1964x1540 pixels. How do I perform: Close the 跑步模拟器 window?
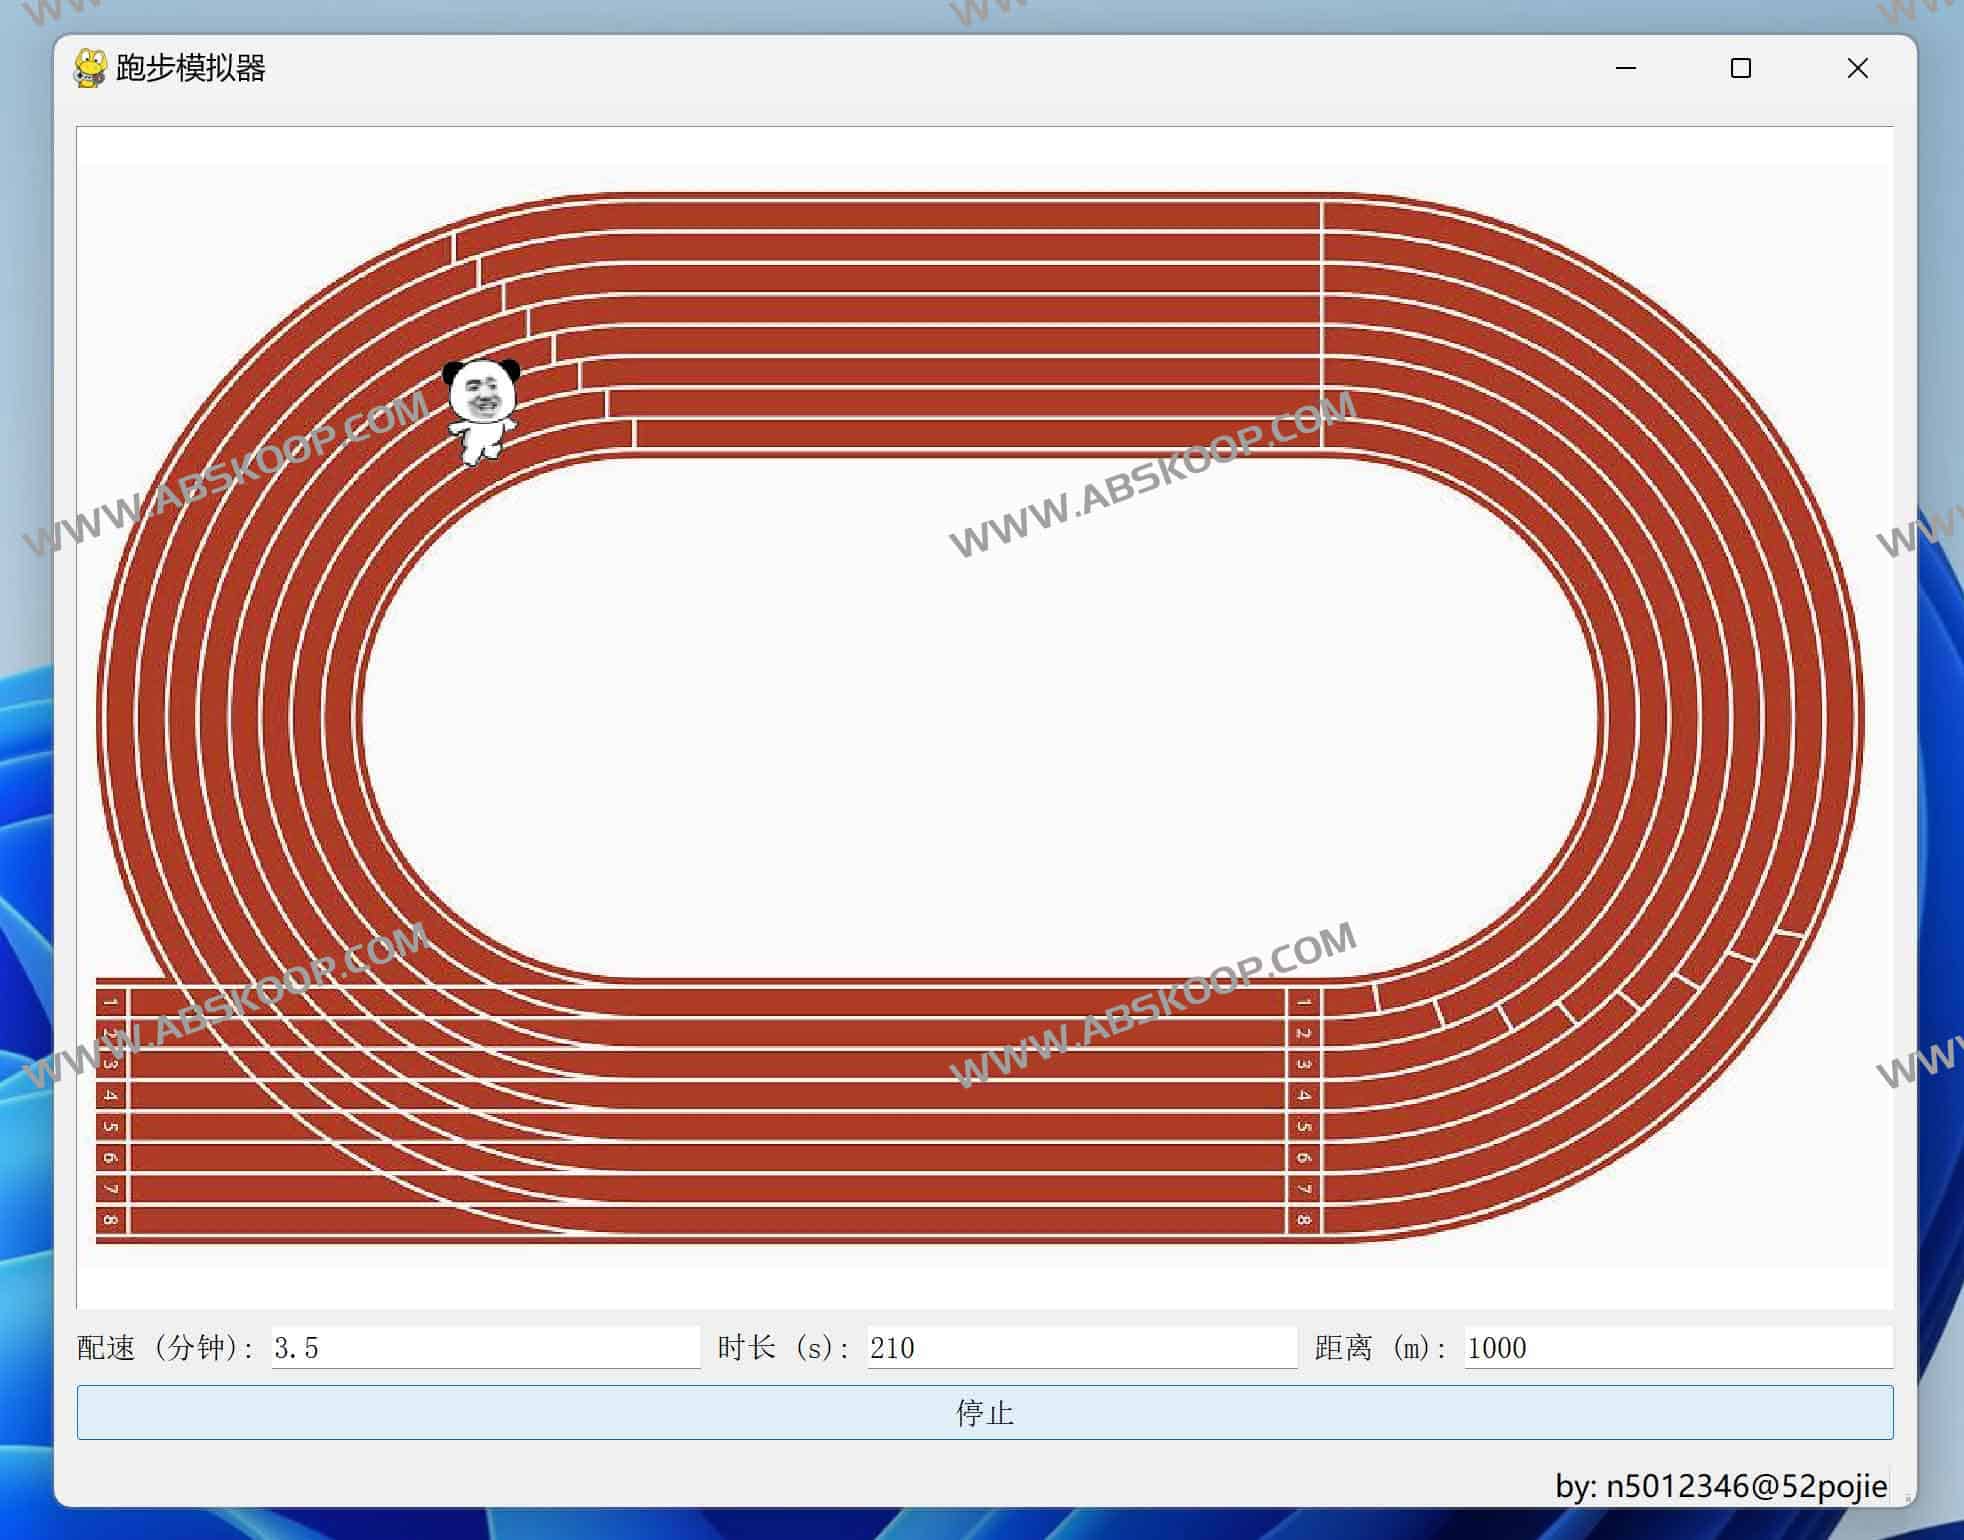pyautogui.click(x=1857, y=68)
